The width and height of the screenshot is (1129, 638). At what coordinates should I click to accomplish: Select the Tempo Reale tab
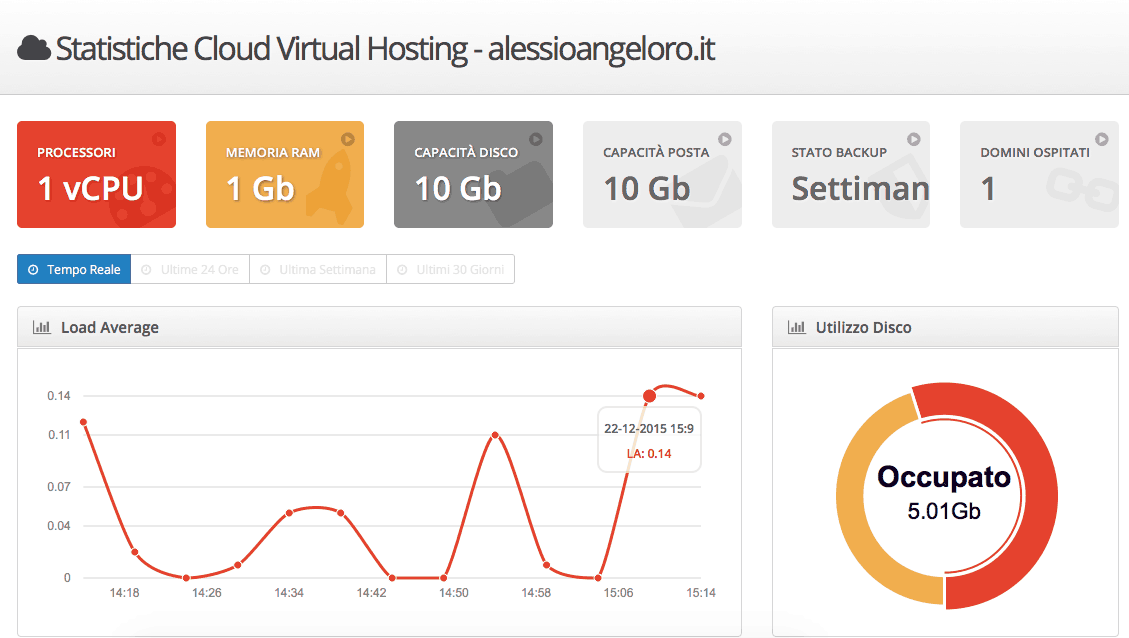pos(74,270)
